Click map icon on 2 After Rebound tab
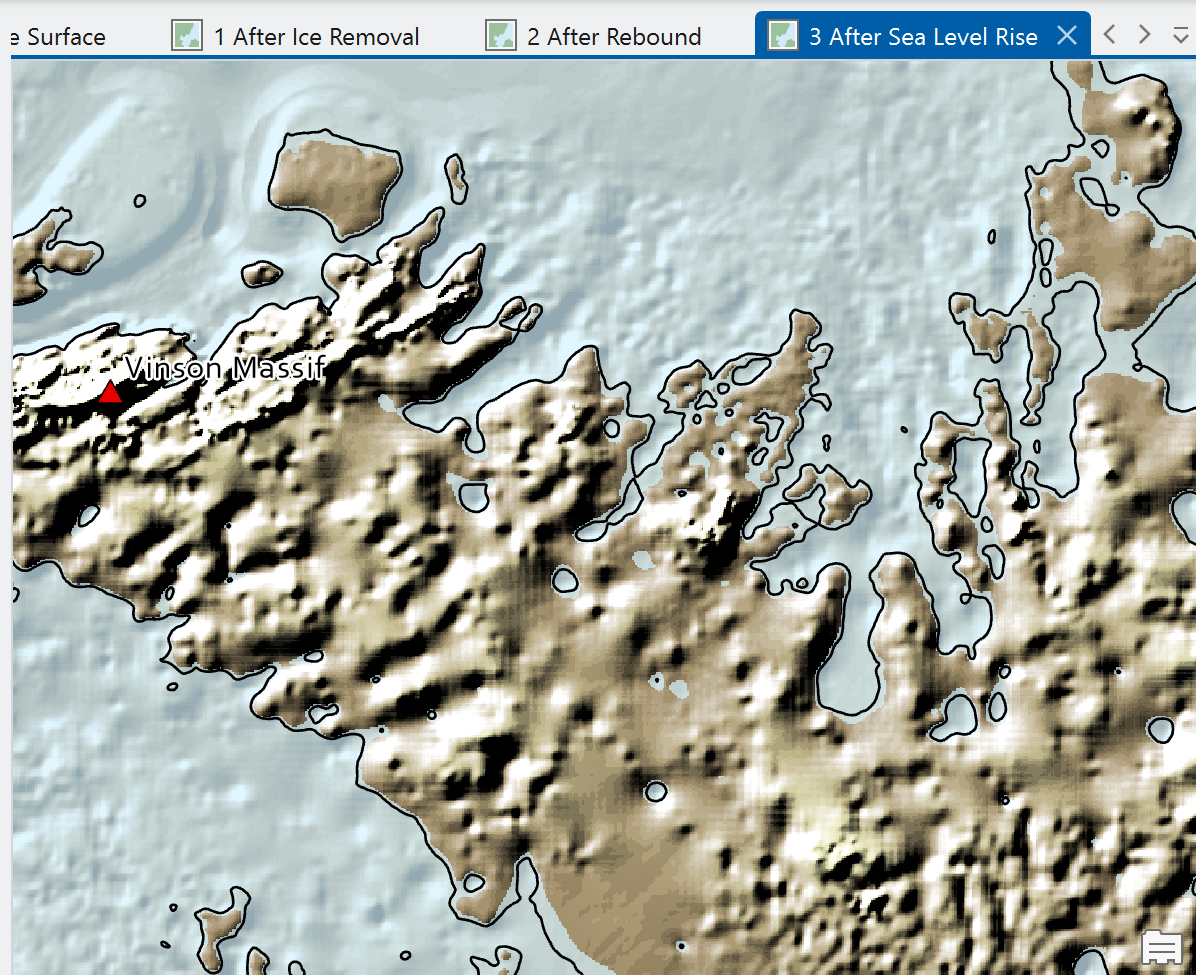The image size is (1196, 975). (501, 35)
